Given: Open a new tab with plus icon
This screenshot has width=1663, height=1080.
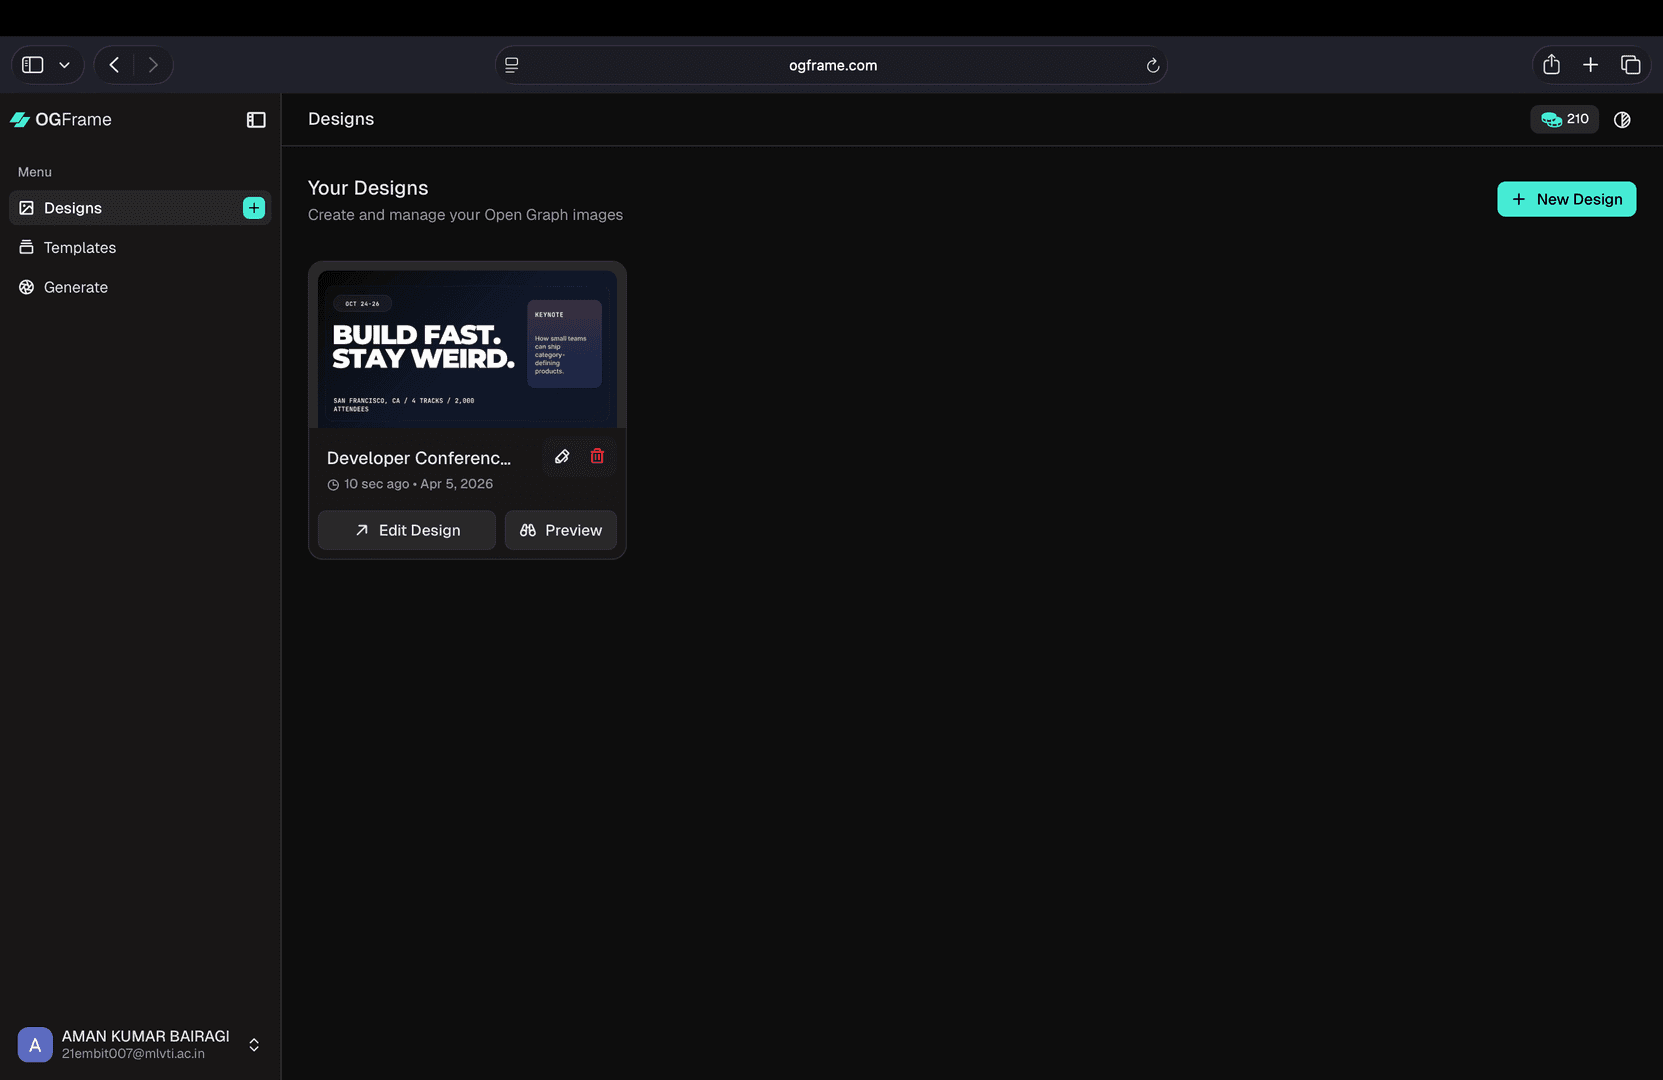Looking at the screenshot, I should tap(1590, 65).
